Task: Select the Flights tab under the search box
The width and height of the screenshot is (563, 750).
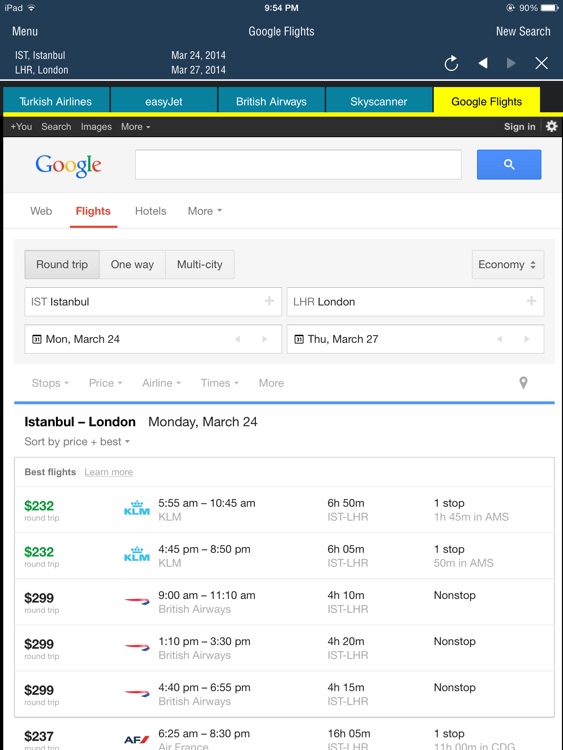Action: click(93, 211)
